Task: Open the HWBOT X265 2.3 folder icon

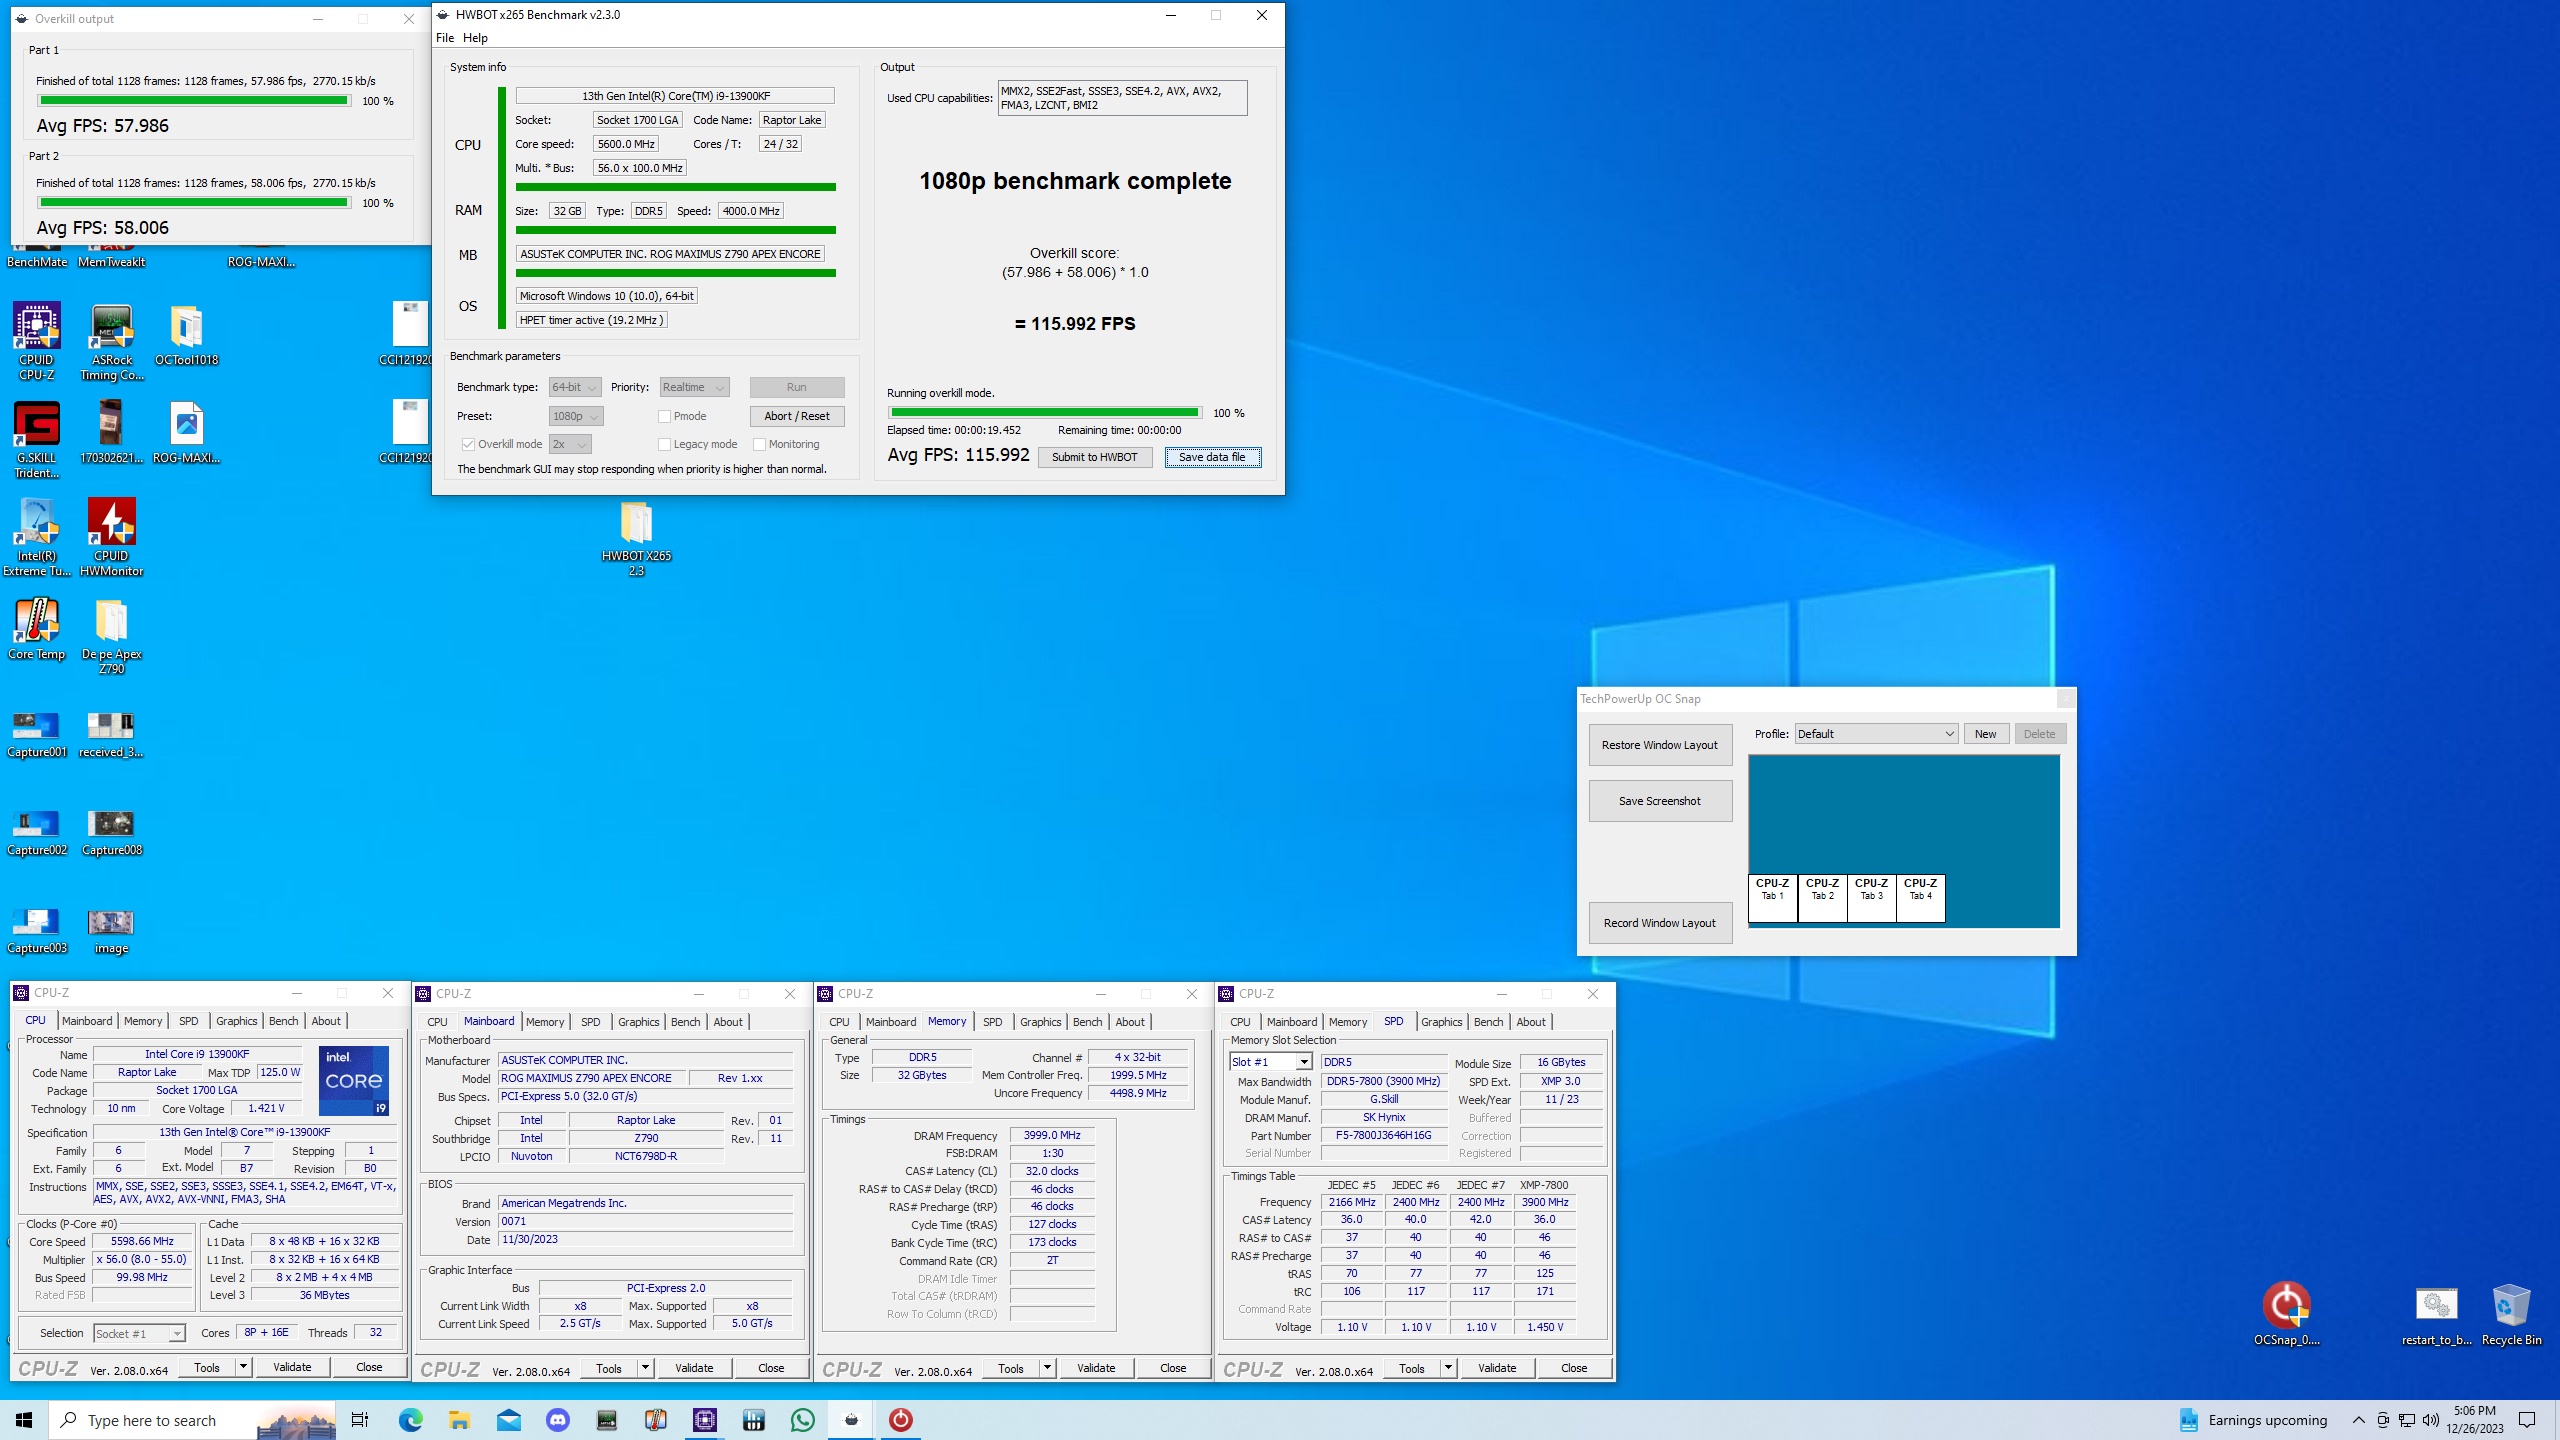Action: (636, 537)
